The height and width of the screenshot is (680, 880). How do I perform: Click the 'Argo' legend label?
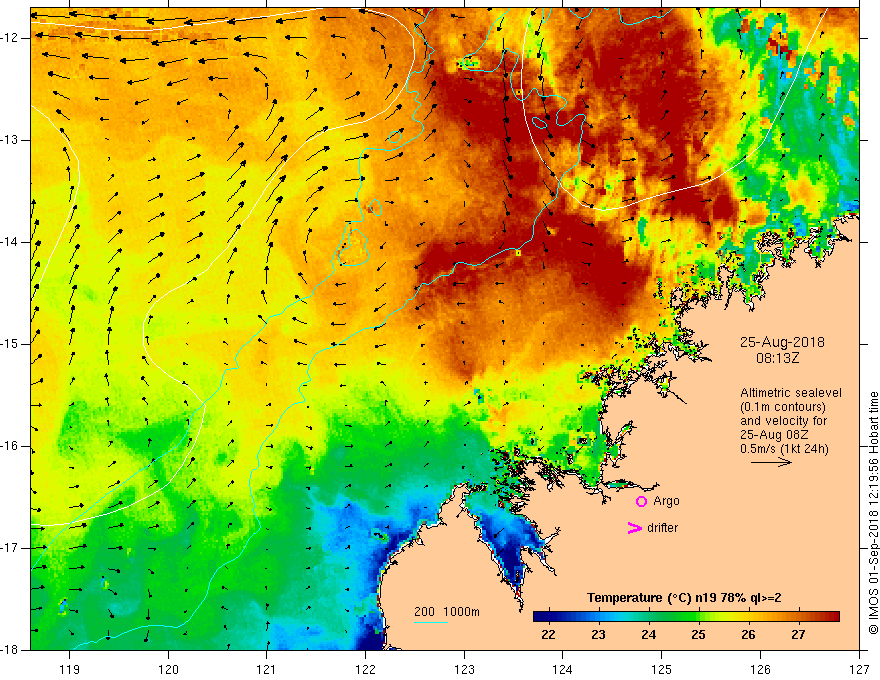666,501
